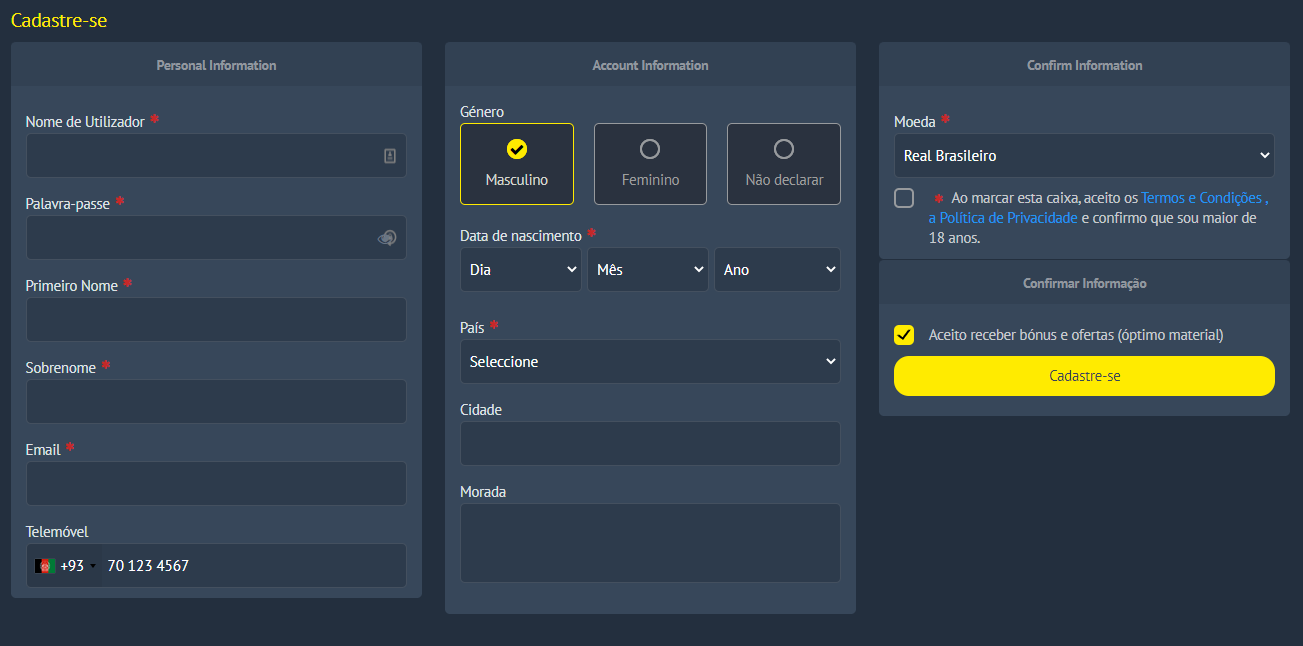This screenshot has width=1303, height=646.
Task: Open the Termos e Condições link
Action: 1204,198
